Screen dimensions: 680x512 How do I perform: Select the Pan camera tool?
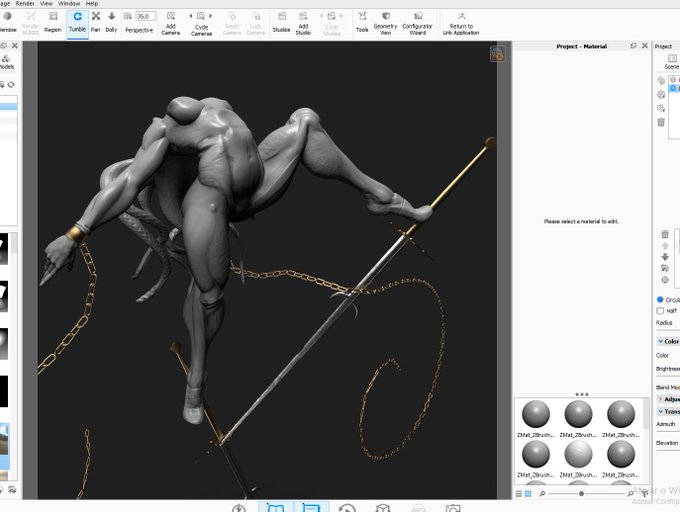[96, 23]
